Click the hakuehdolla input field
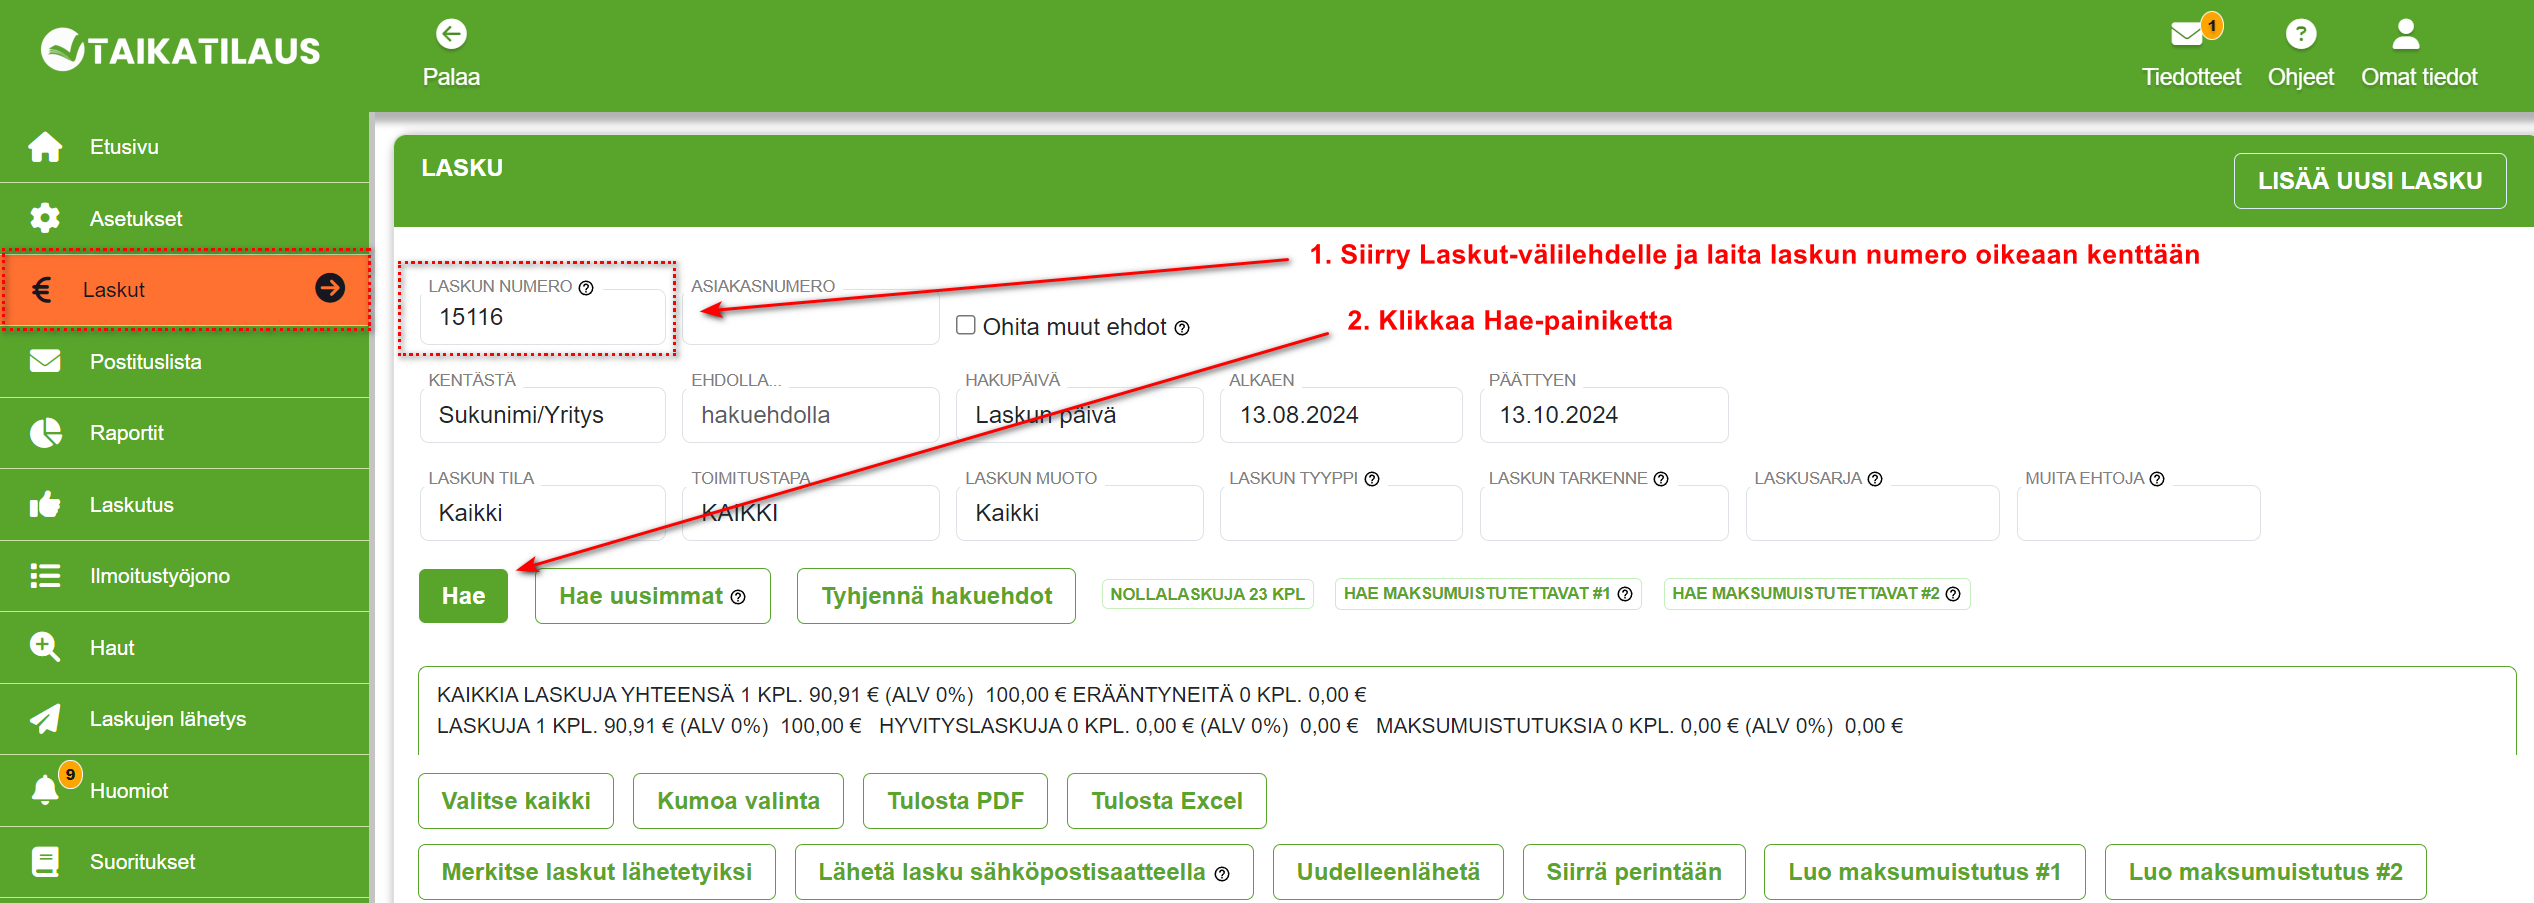 pyautogui.click(x=811, y=415)
